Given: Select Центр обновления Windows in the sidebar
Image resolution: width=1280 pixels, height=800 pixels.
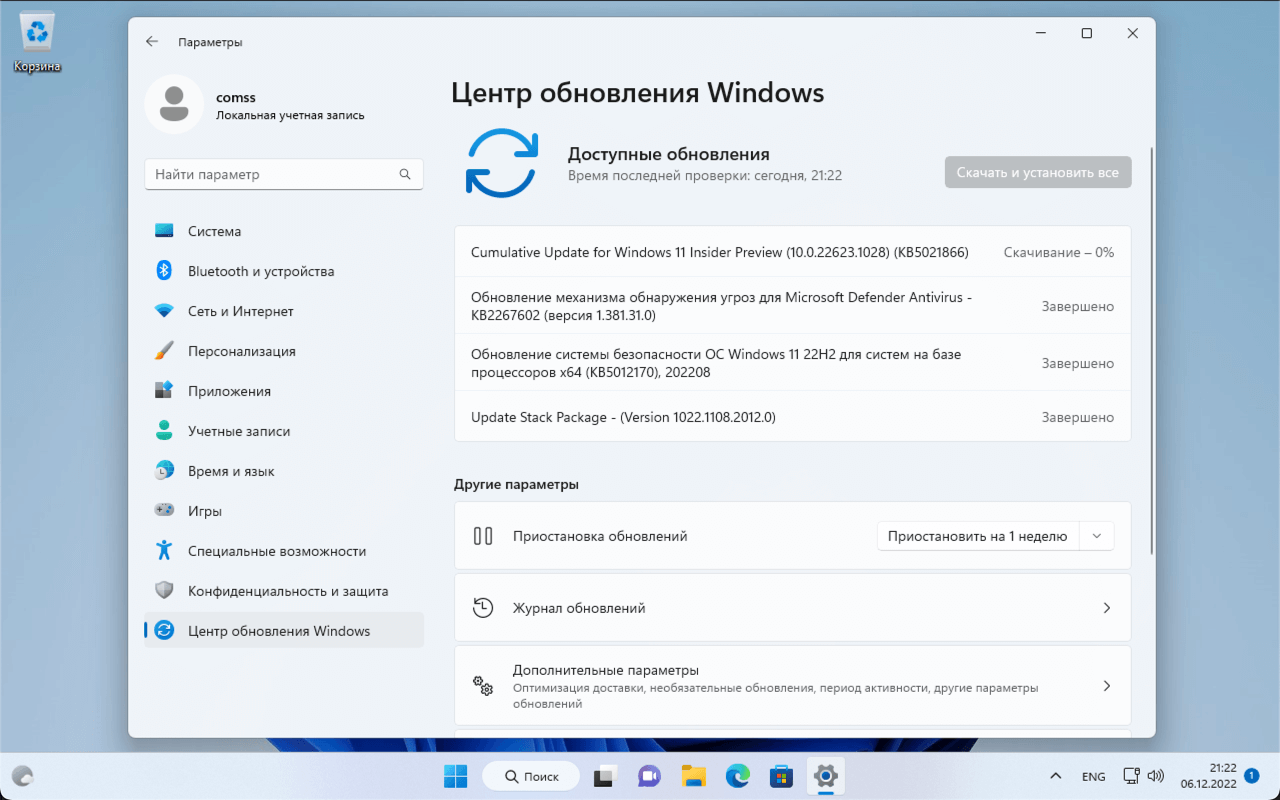Looking at the screenshot, I should pos(284,631).
